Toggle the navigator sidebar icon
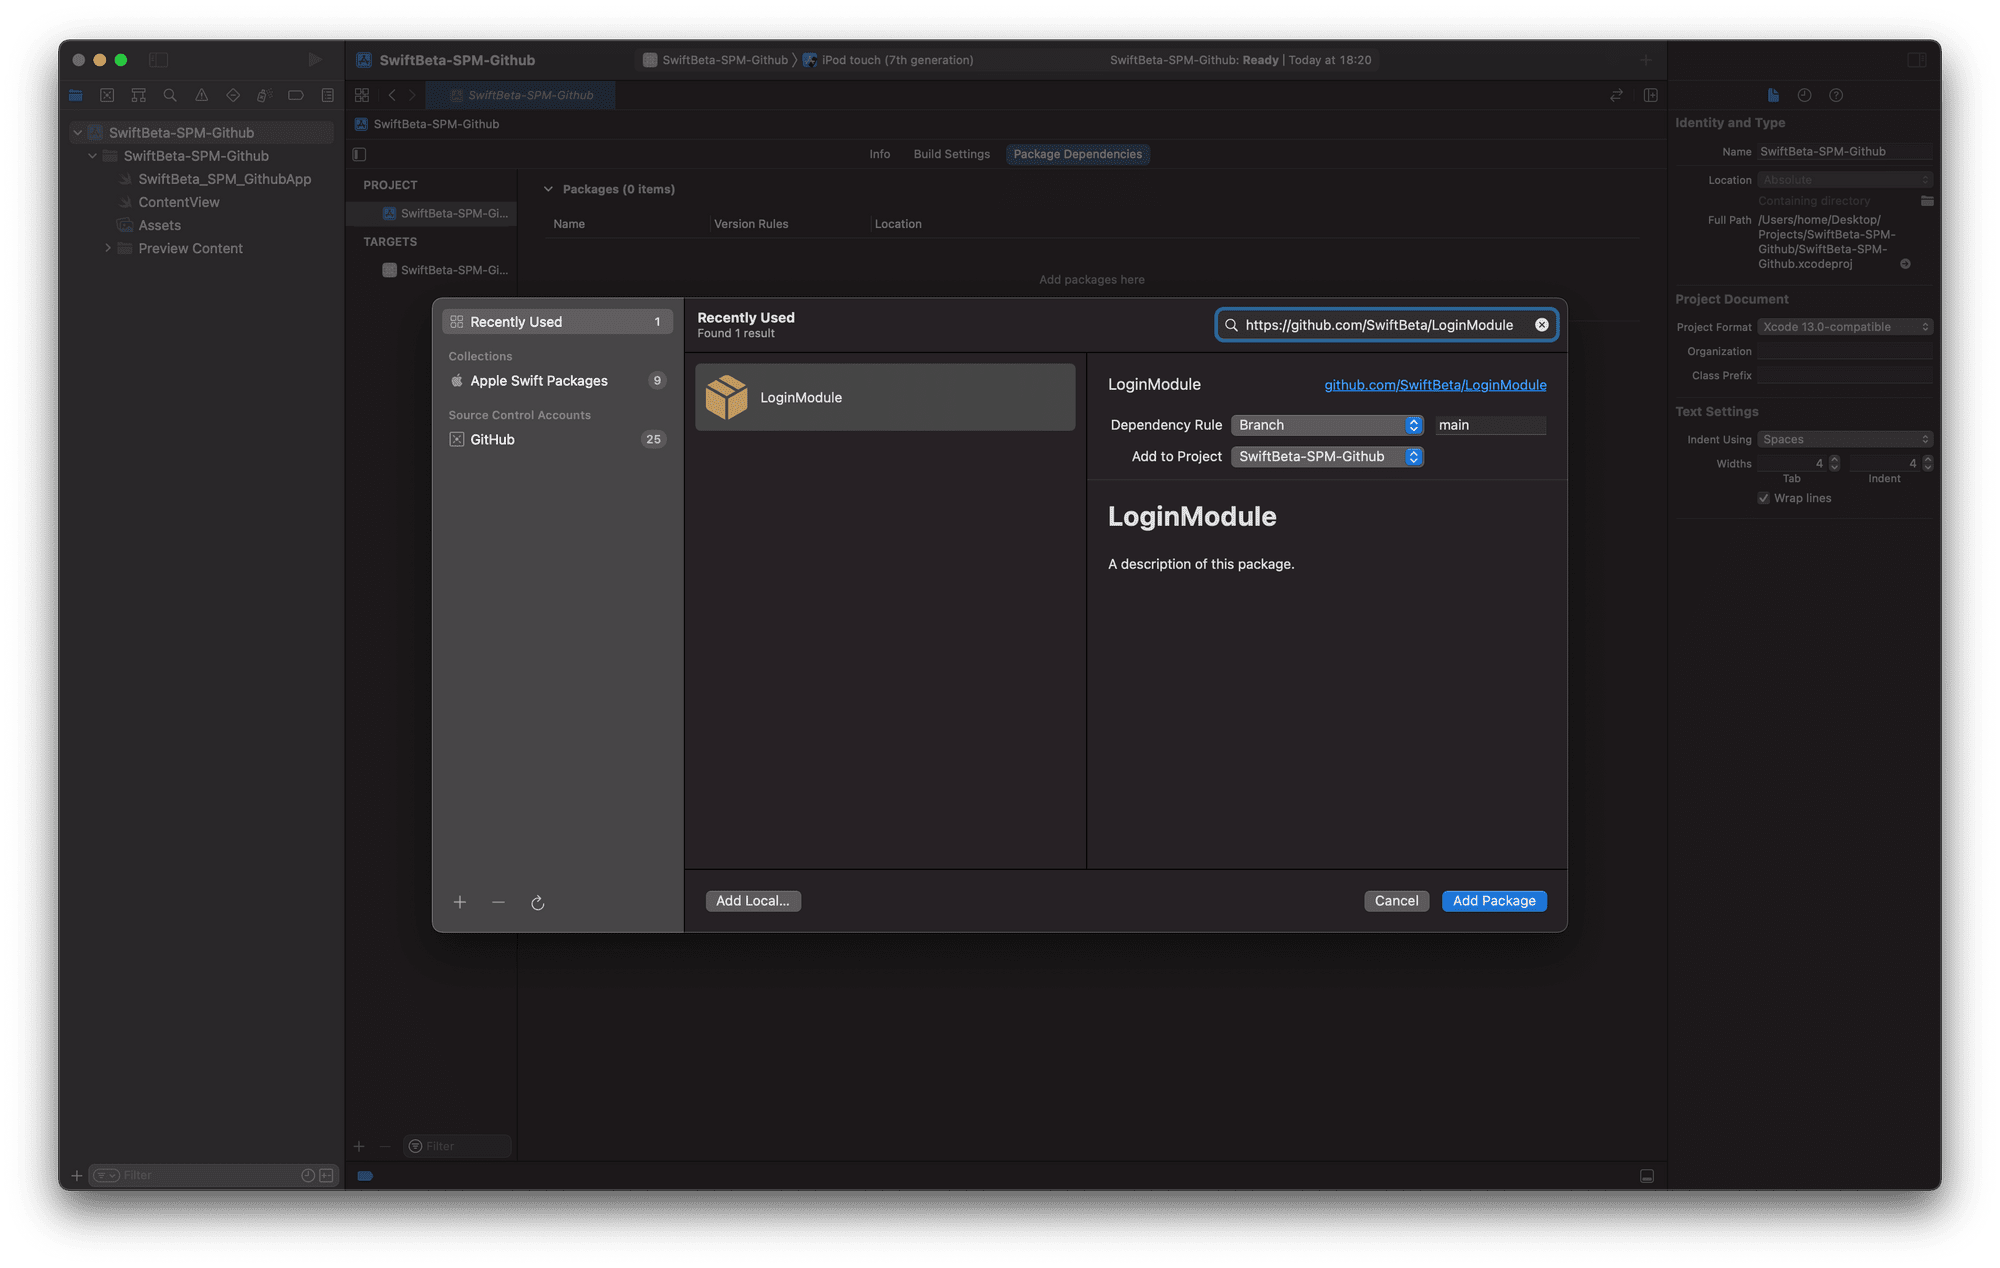 coord(158,60)
